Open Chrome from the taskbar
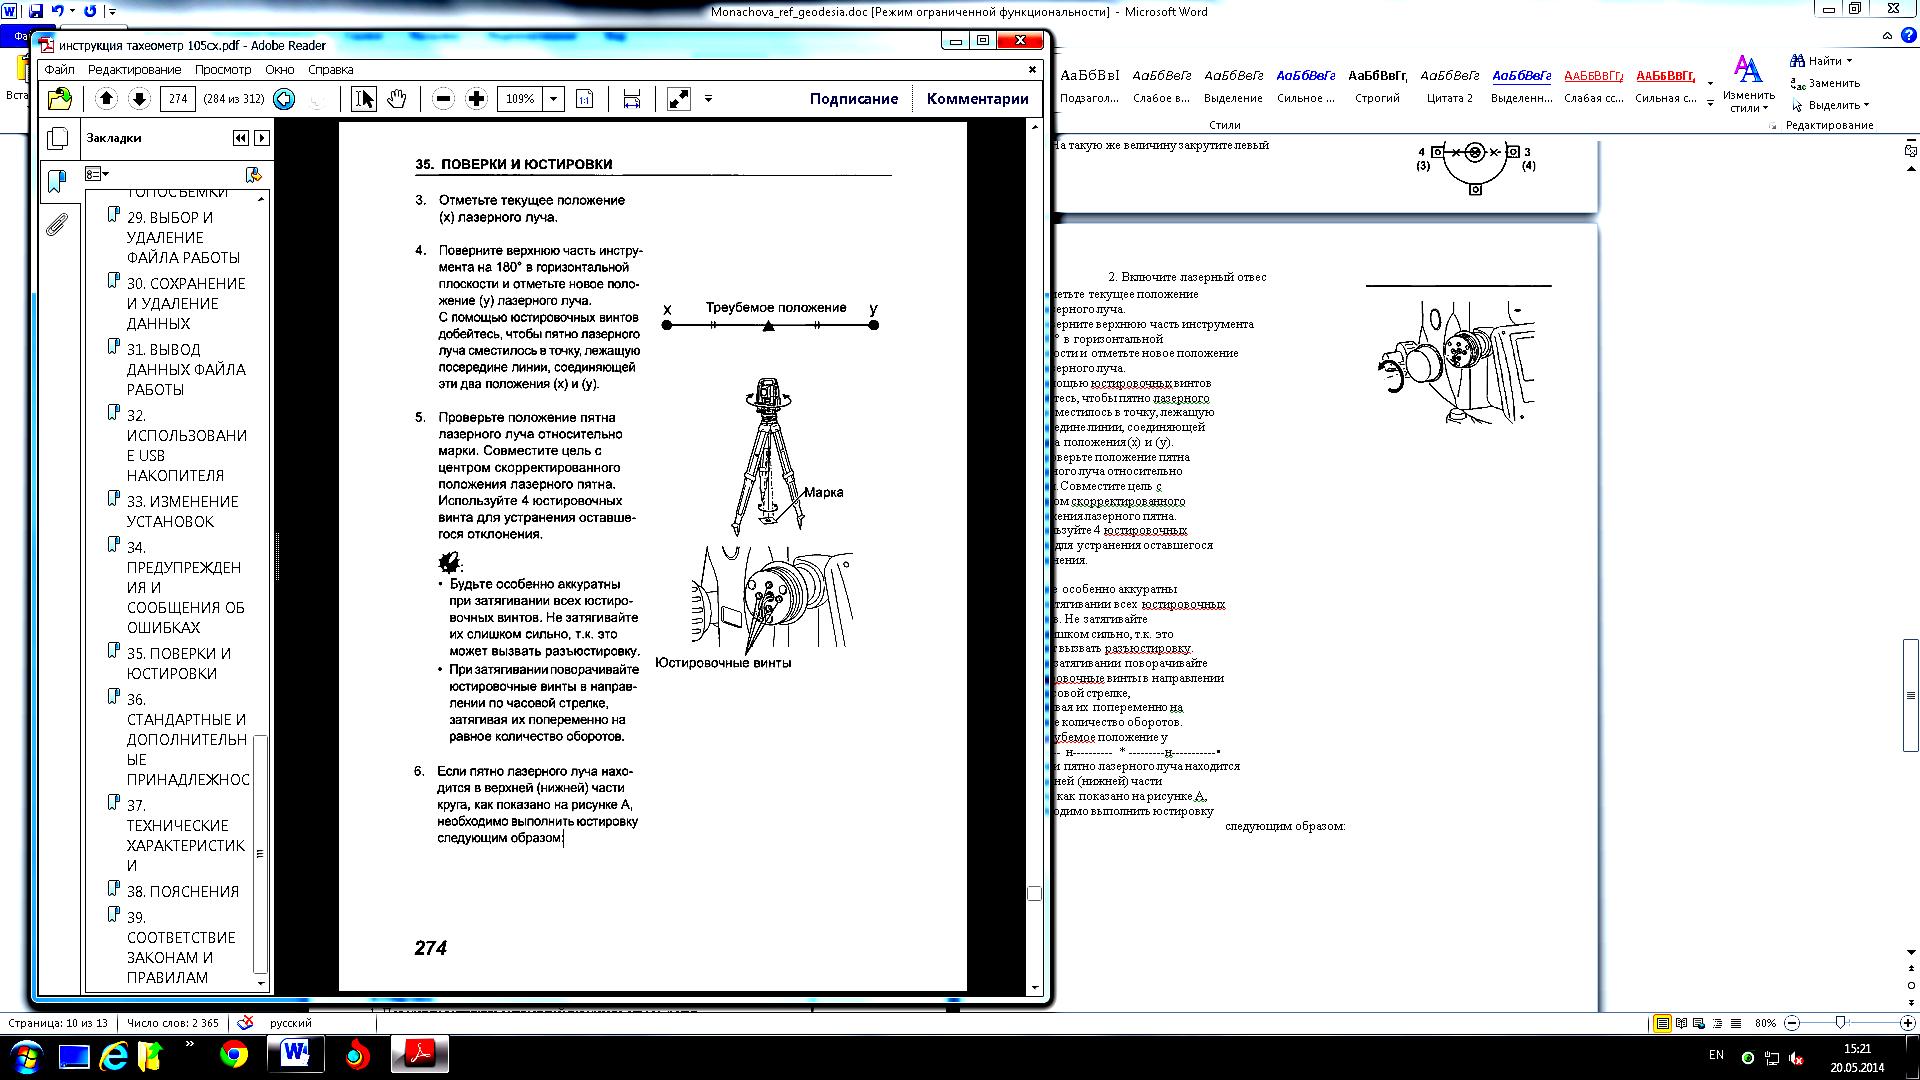The image size is (1920, 1080). (234, 1055)
